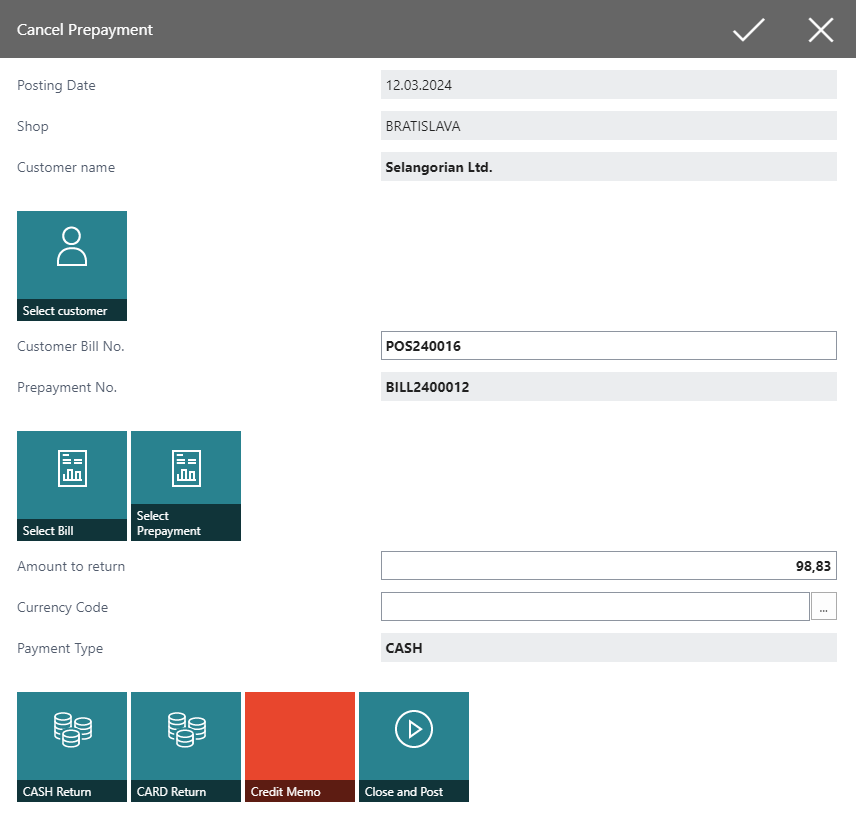The image size is (856, 828).
Task: Click the Prepayment No. label
Action: [x=67, y=388]
